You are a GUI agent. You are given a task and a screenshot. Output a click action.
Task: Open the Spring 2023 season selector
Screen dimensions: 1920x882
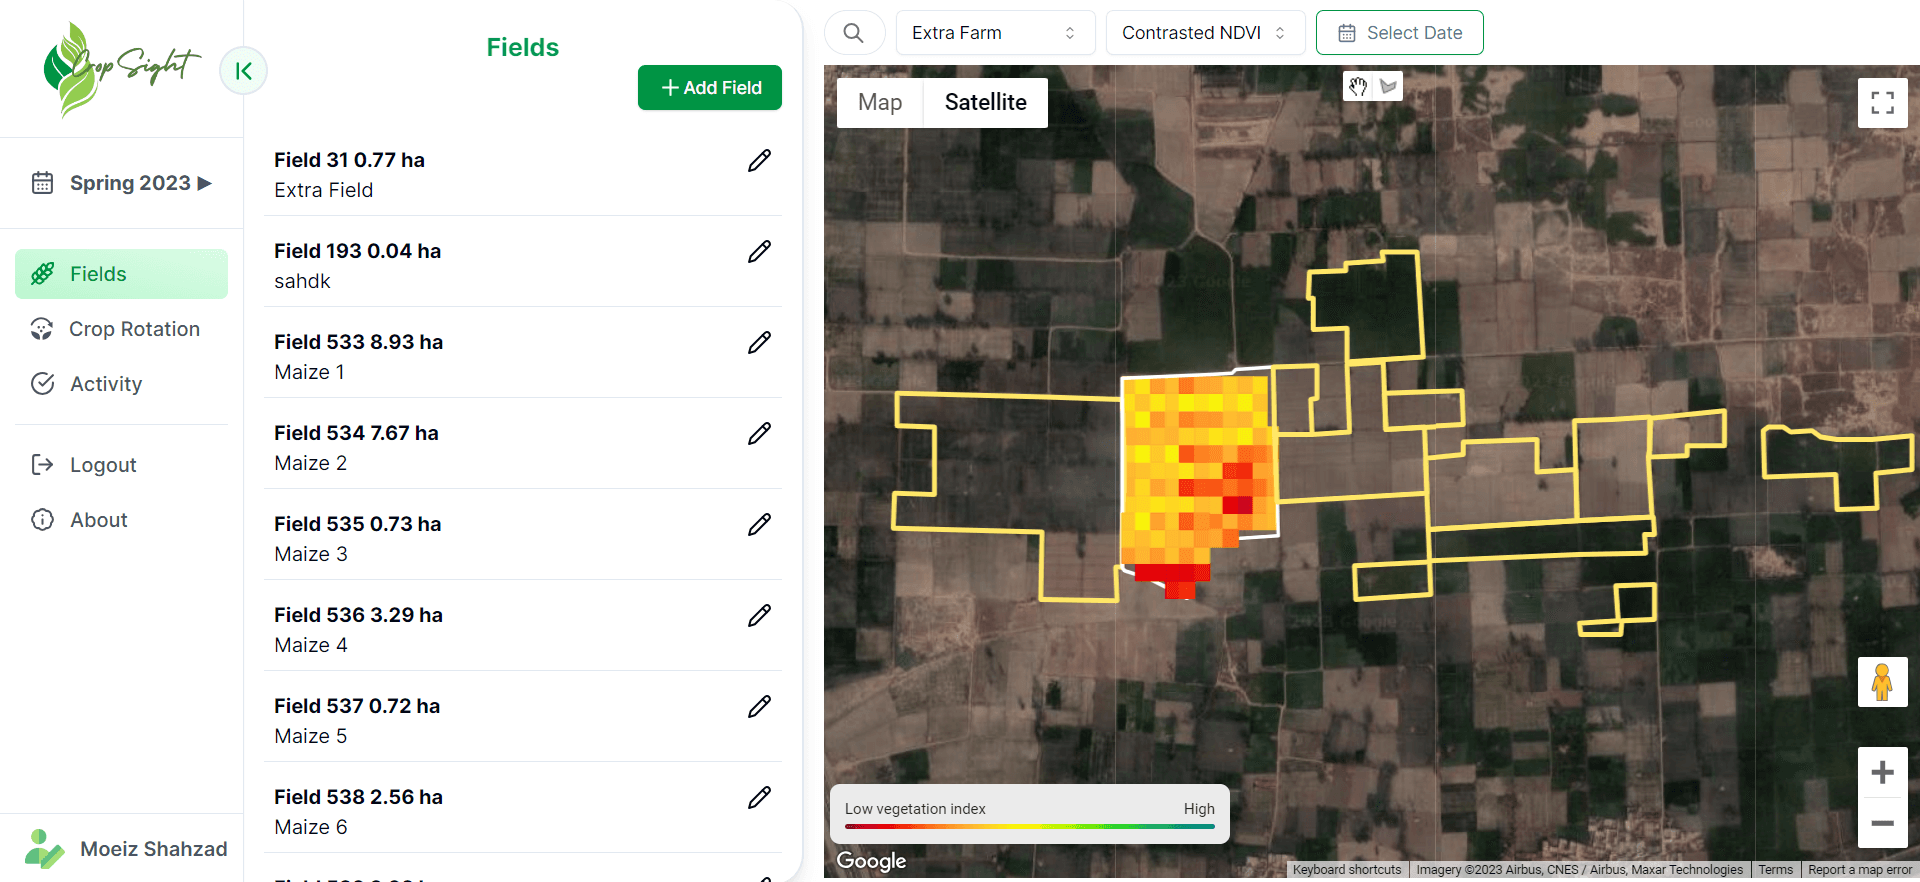click(x=122, y=183)
